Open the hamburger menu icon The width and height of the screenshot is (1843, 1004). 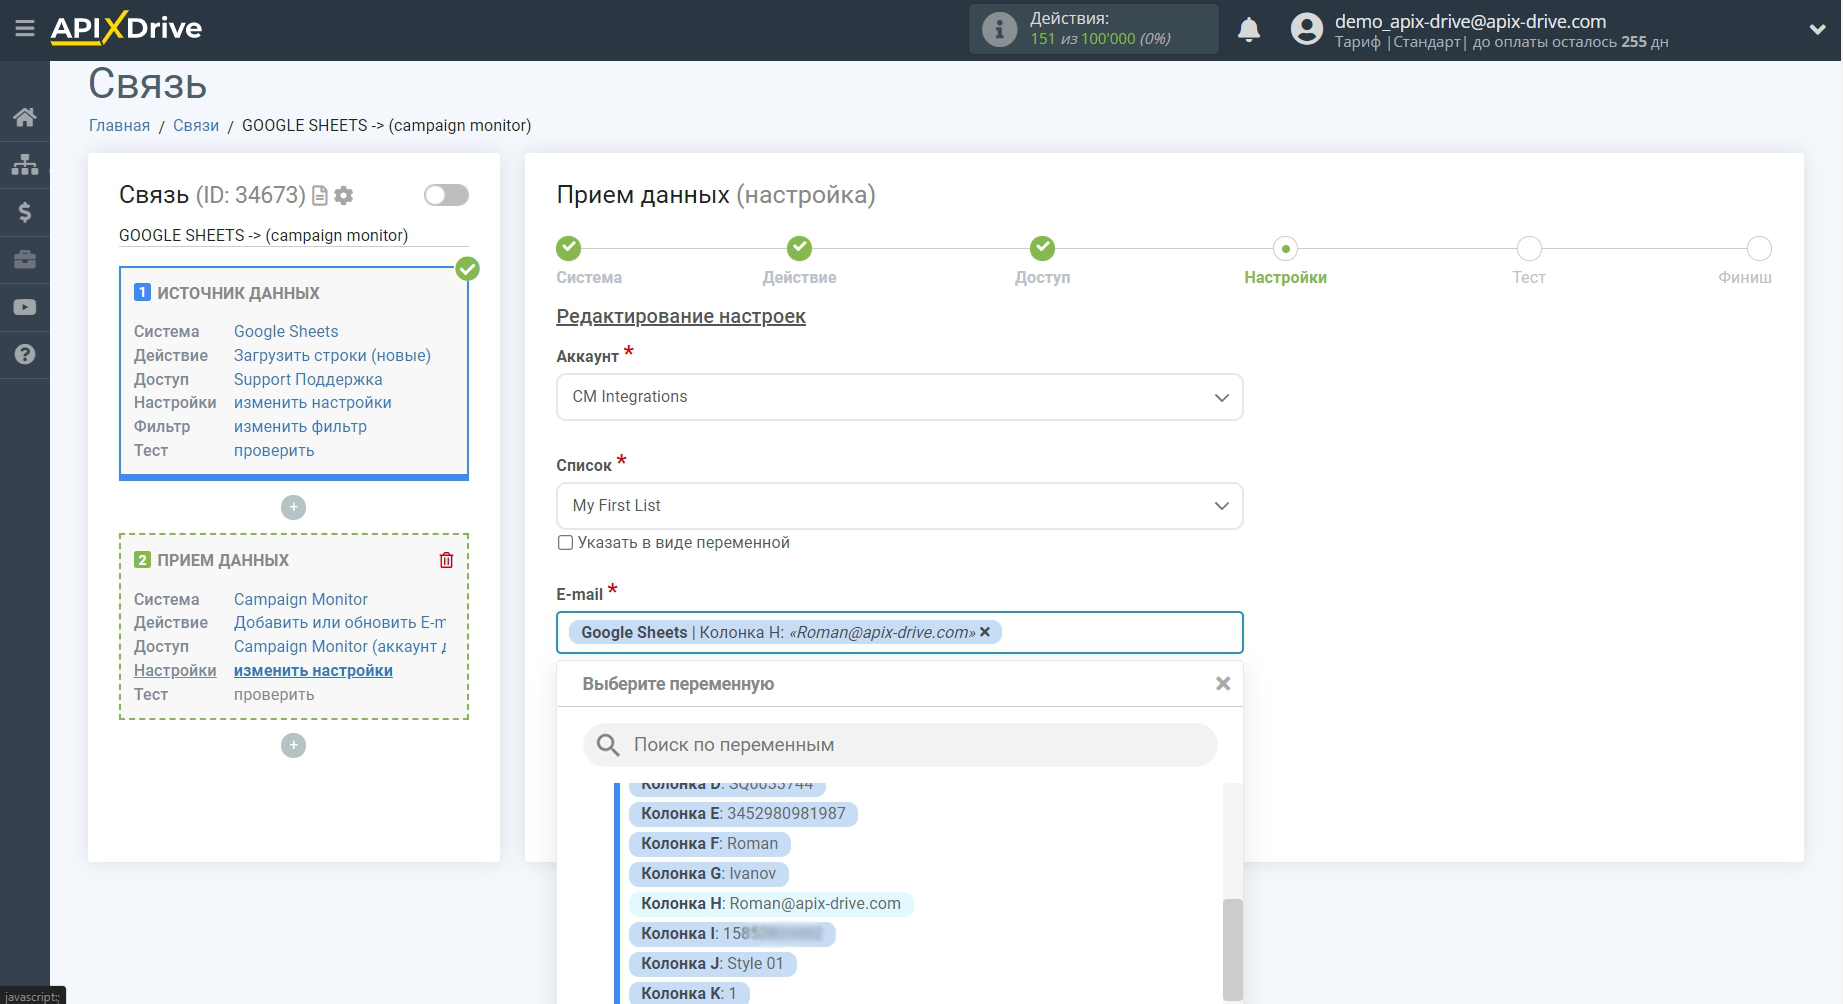25,28
